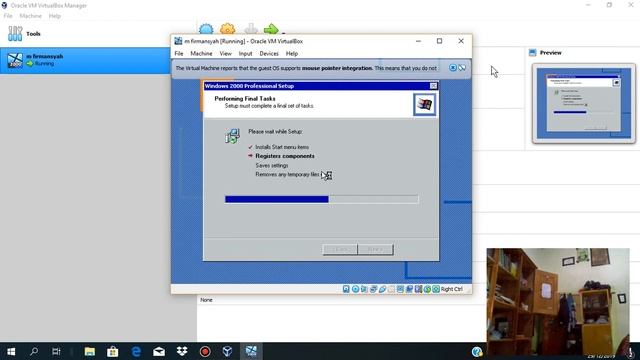This screenshot has height=360, width=640.
Task: Click the New machine toolbar icon
Action: pos(206,29)
